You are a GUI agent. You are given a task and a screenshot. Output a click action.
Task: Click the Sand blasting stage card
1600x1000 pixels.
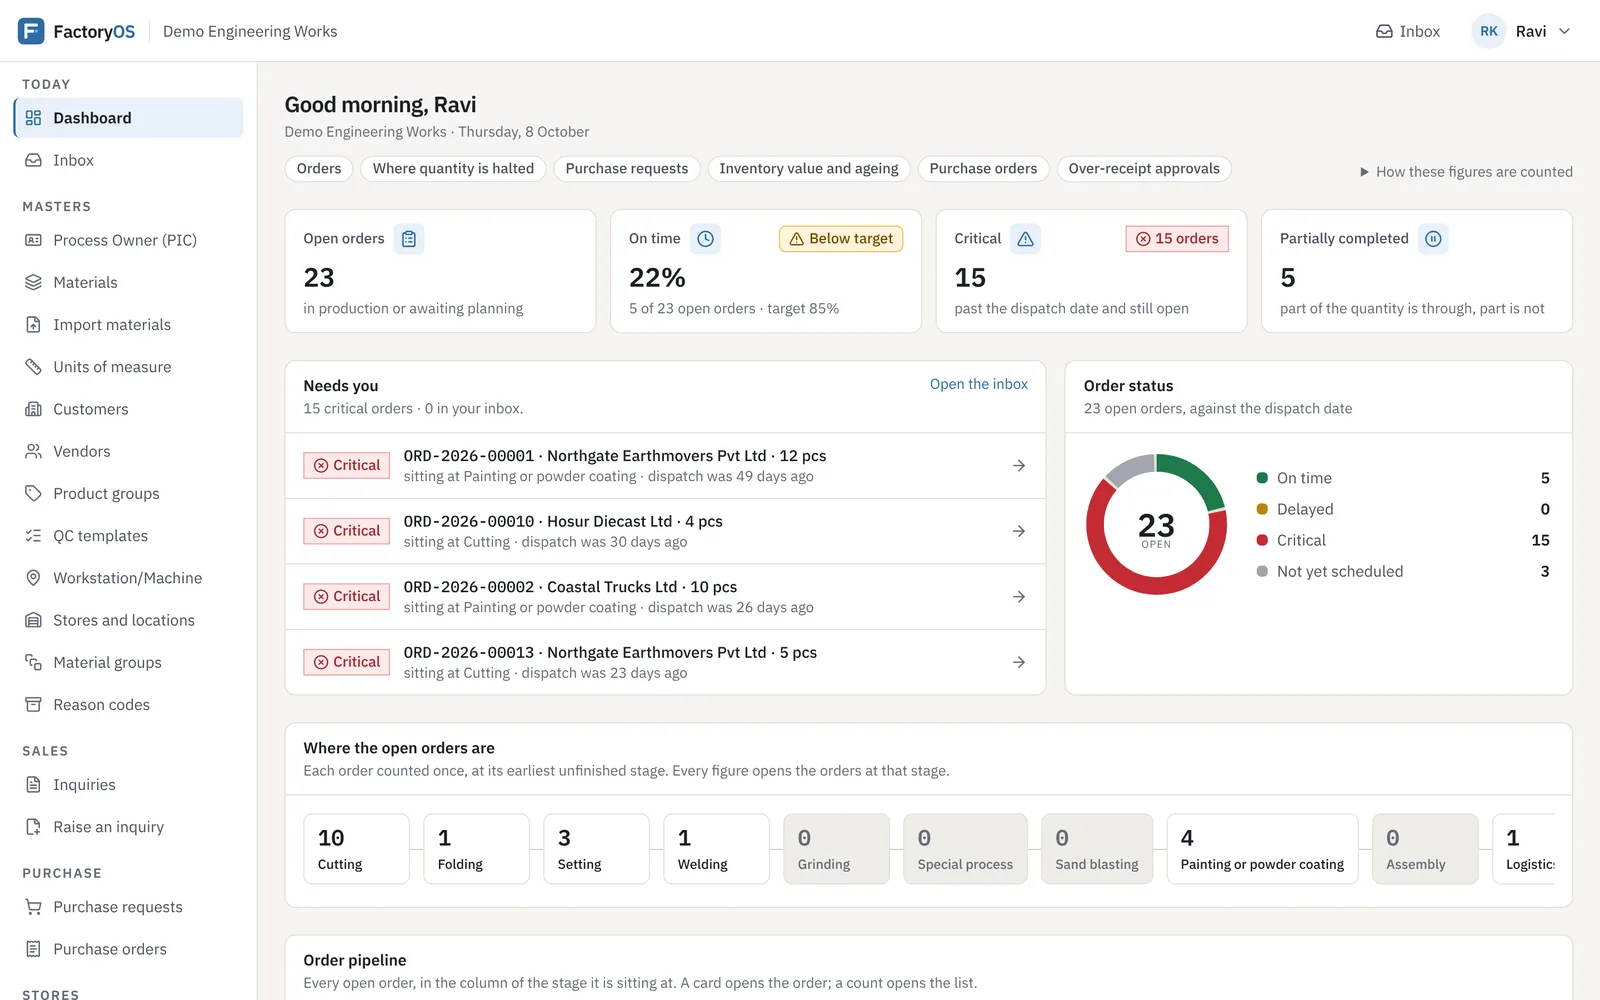tap(1097, 849)
